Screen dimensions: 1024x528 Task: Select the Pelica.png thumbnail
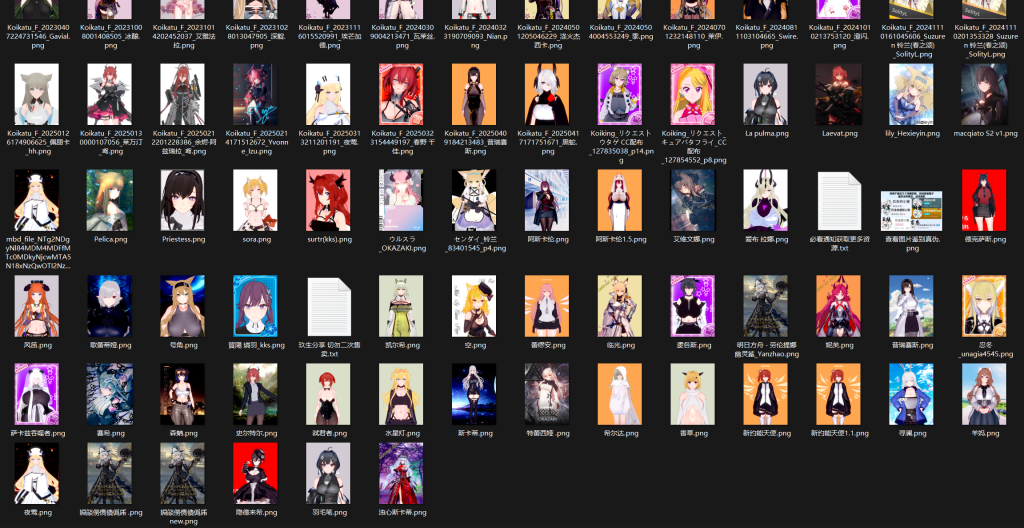(109, 200)
